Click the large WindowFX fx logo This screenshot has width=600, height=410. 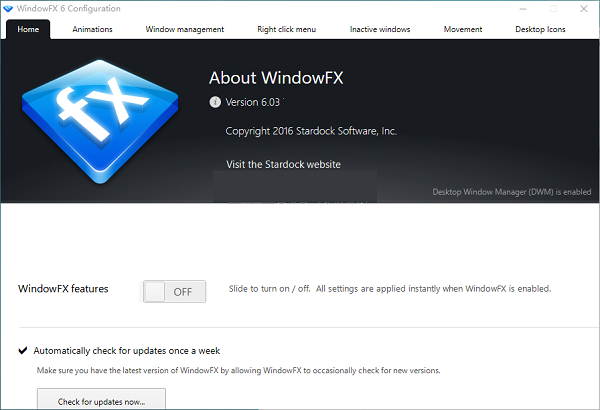[100, 122]
